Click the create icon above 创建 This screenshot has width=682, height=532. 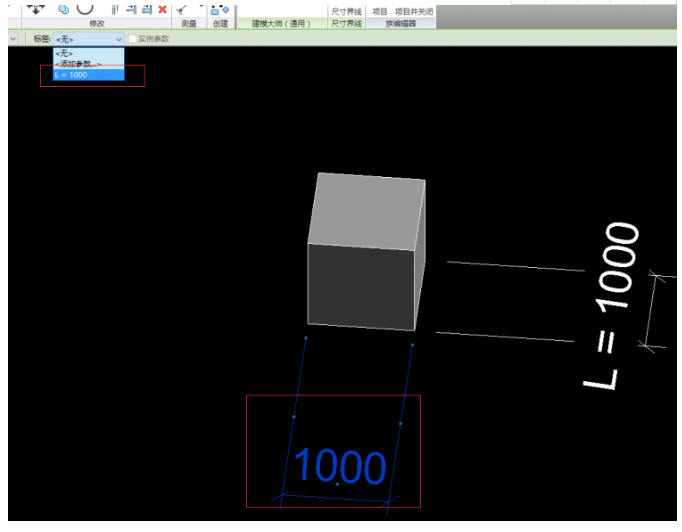[220, 9]
